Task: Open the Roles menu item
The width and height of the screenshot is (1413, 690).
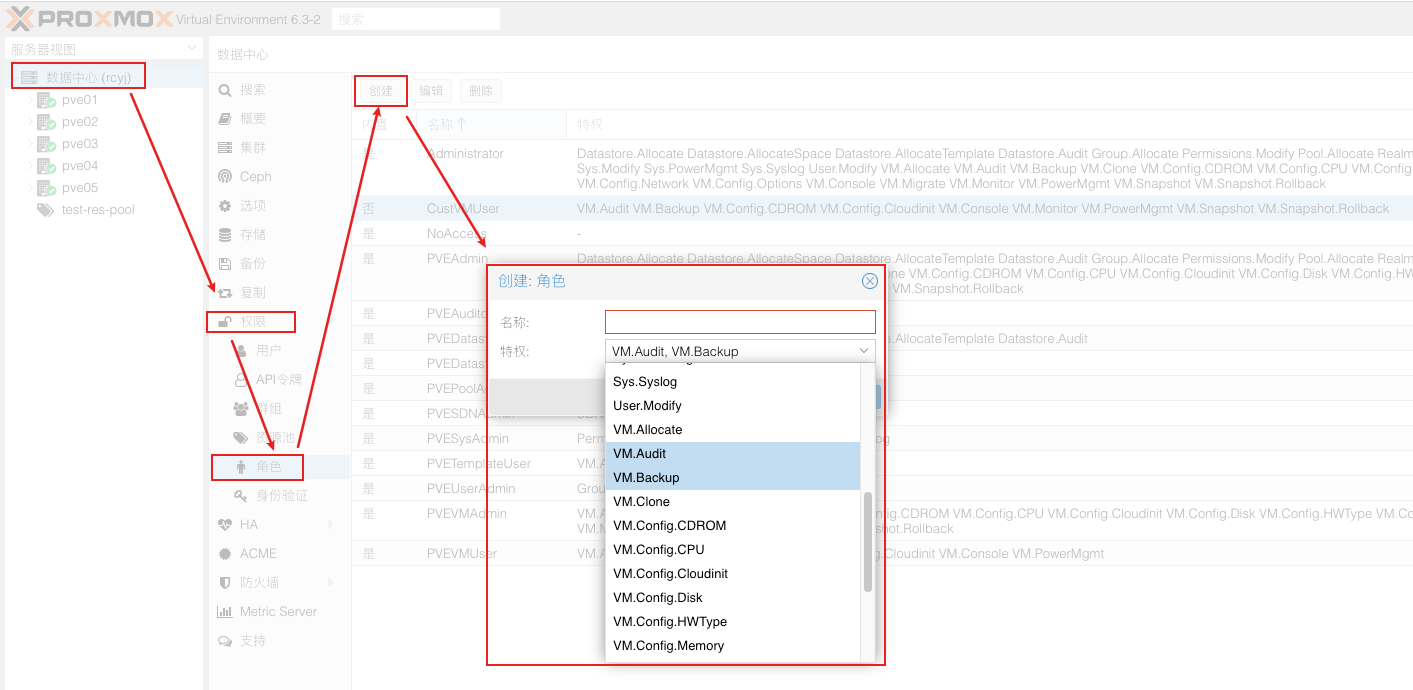Action: 280,467
